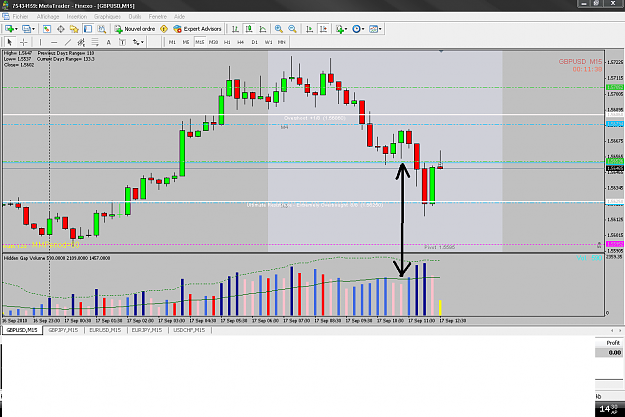Open templates icon

(x=373, y=29)
